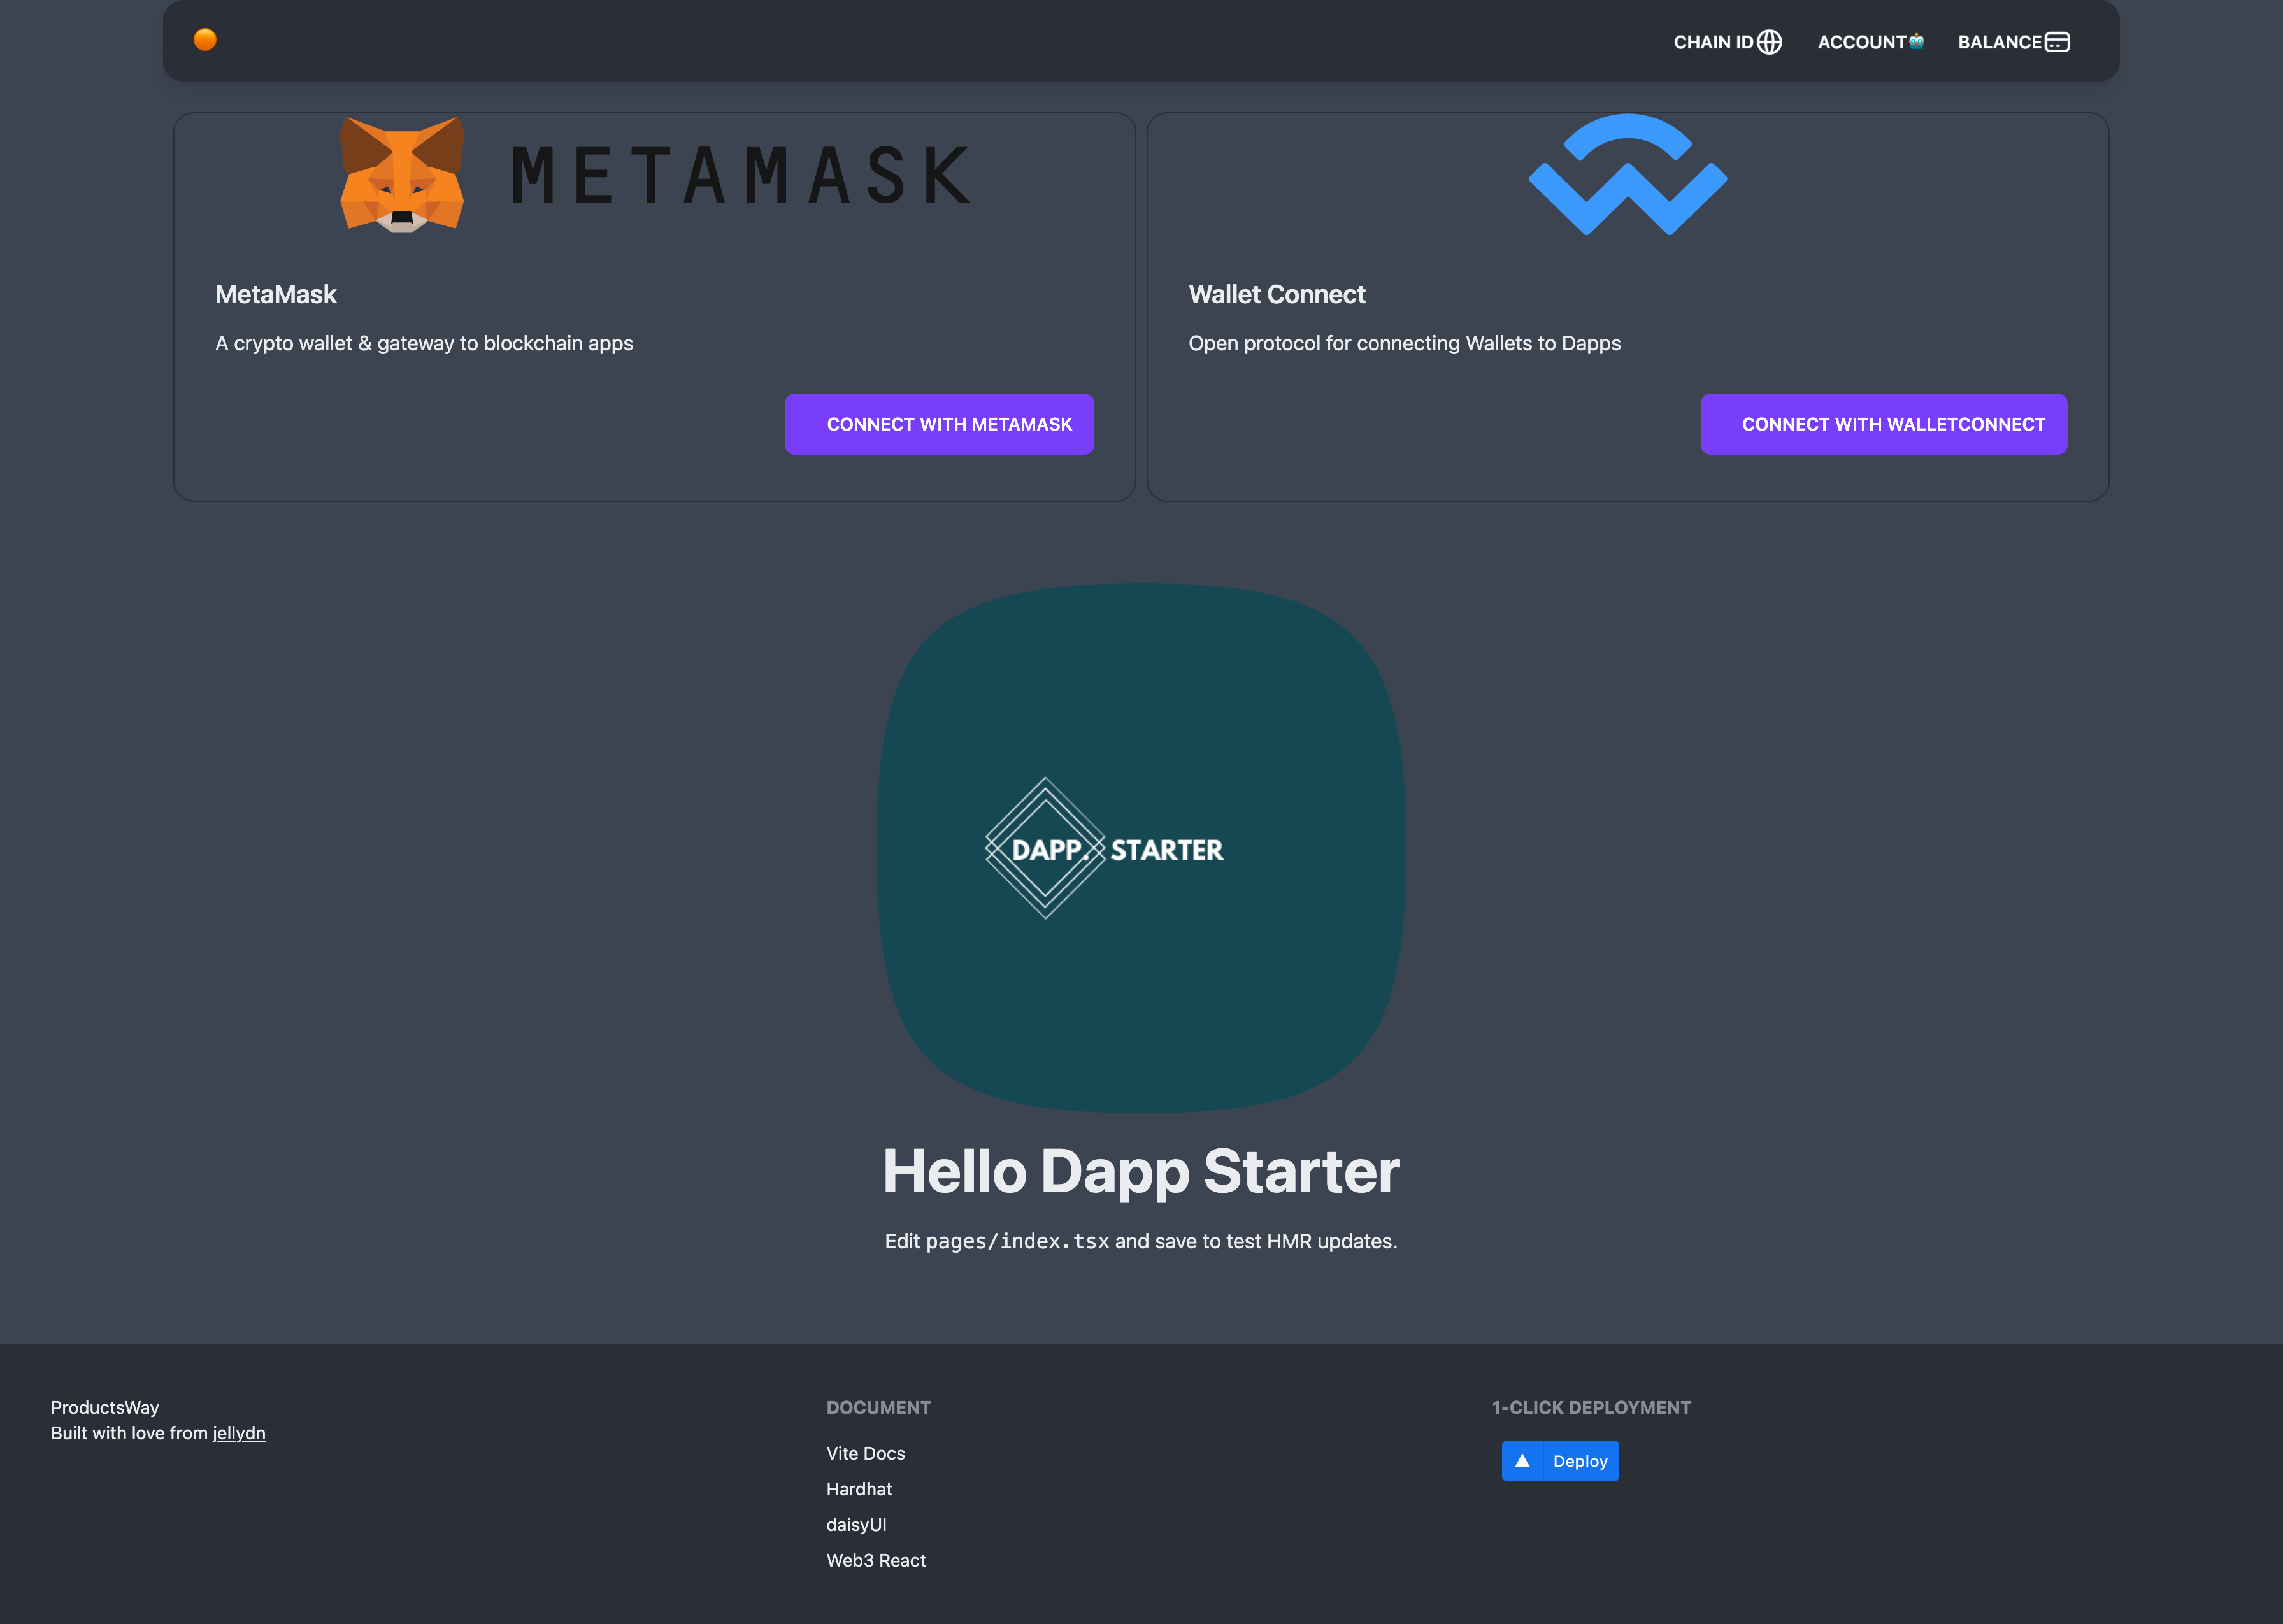
Task: Click the Balance credit card icon
Action: pos(2057,42)
